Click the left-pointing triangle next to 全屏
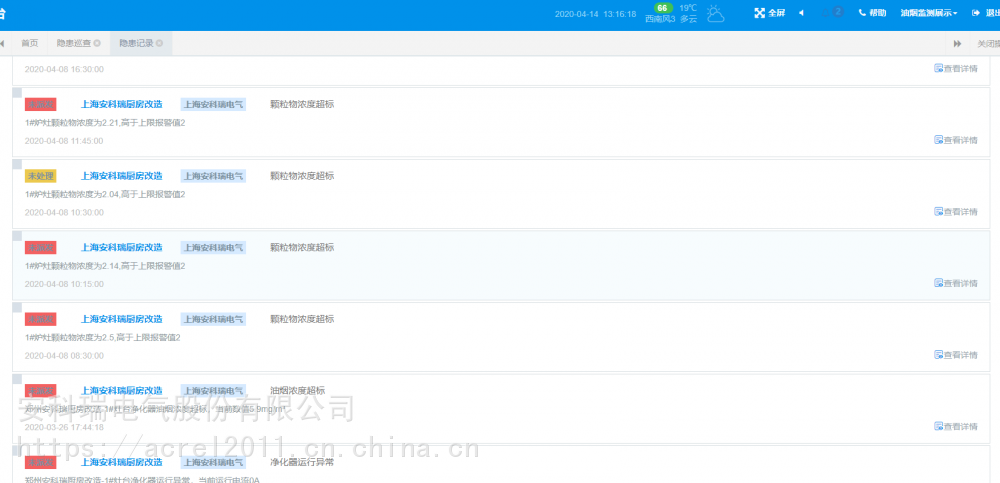The height and width of the screenshot is (483, 1000). tap(801, 13)
